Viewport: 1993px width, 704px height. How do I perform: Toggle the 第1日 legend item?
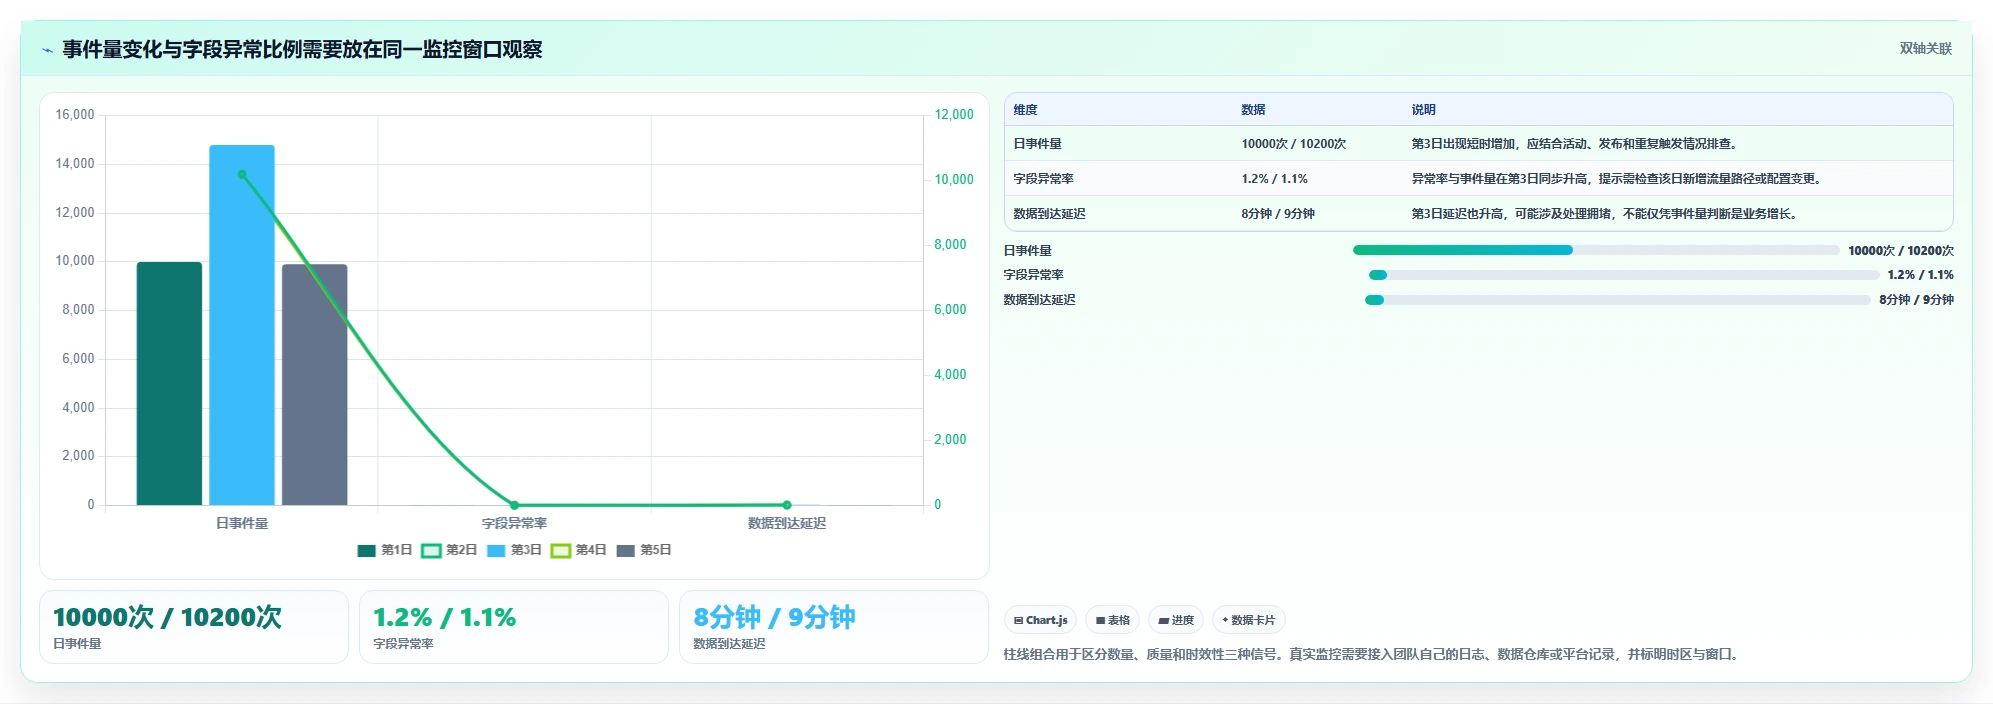click(385, 550)
